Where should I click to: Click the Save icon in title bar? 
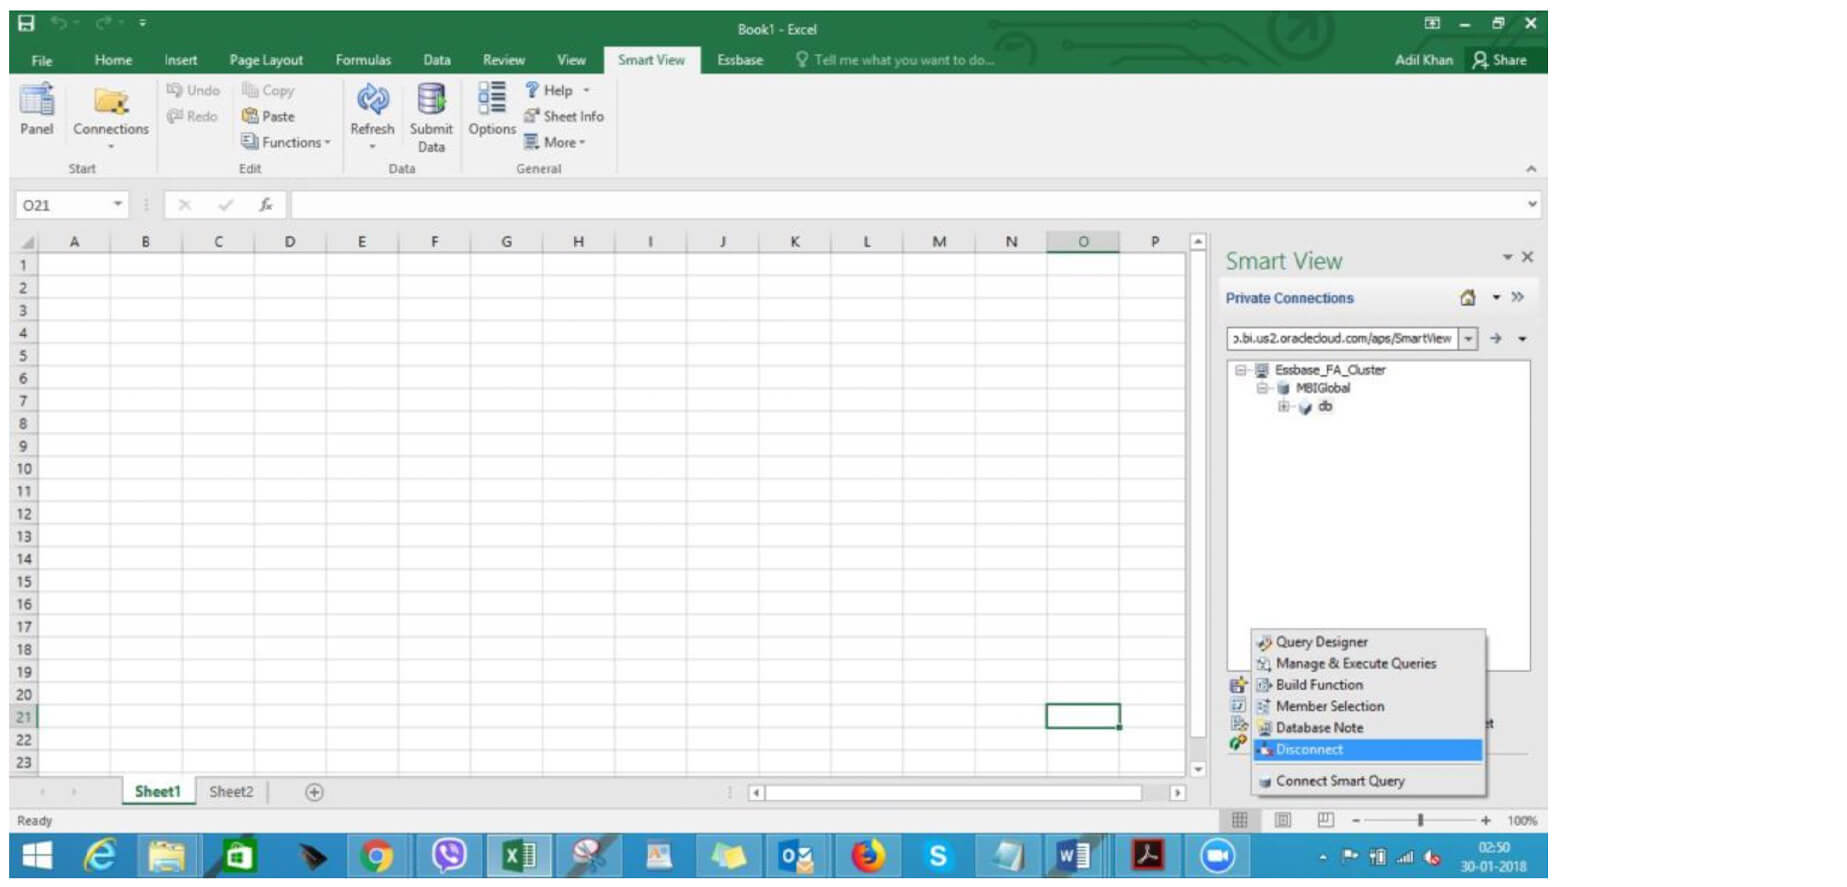coord(26,23)
